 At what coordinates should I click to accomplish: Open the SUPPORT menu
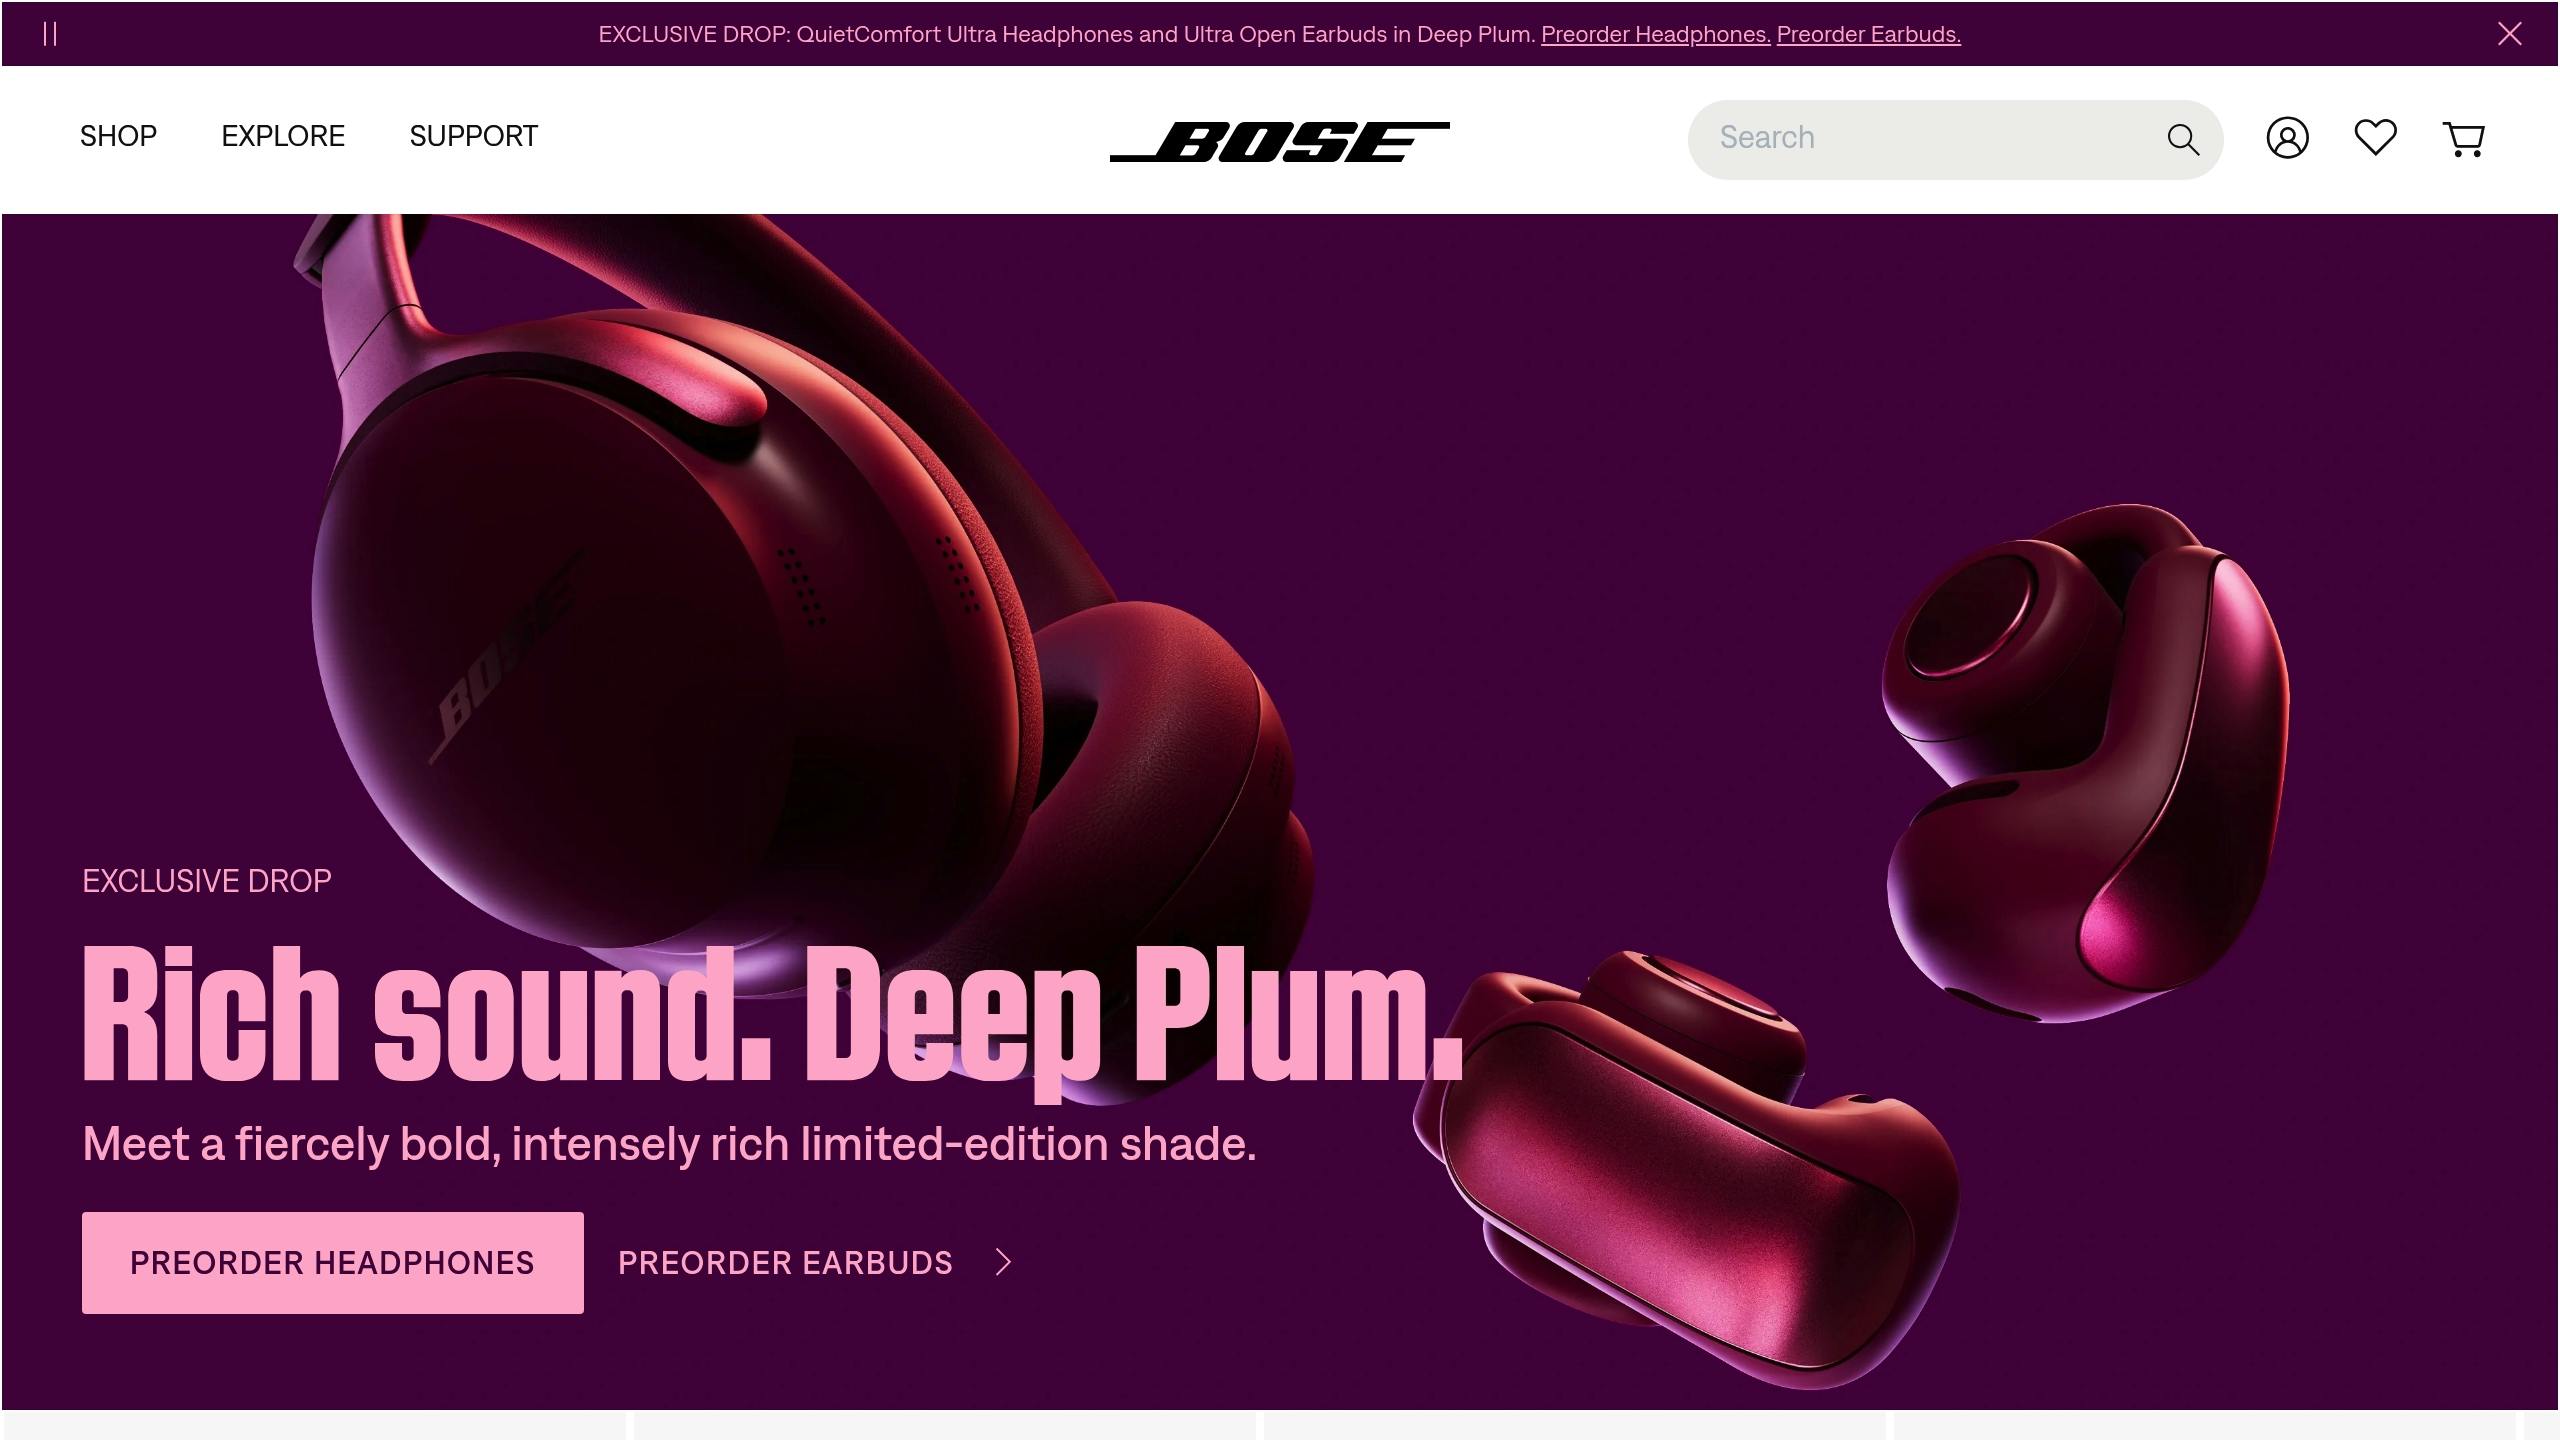[474, 136]
